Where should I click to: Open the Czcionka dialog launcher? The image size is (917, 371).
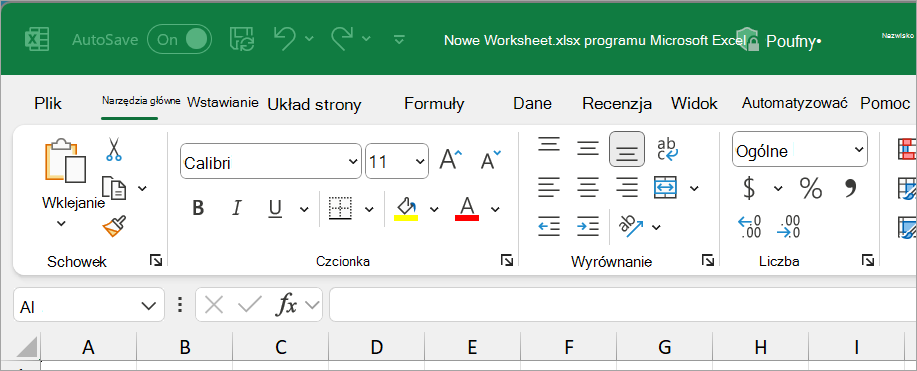click(x=507, y=260)
